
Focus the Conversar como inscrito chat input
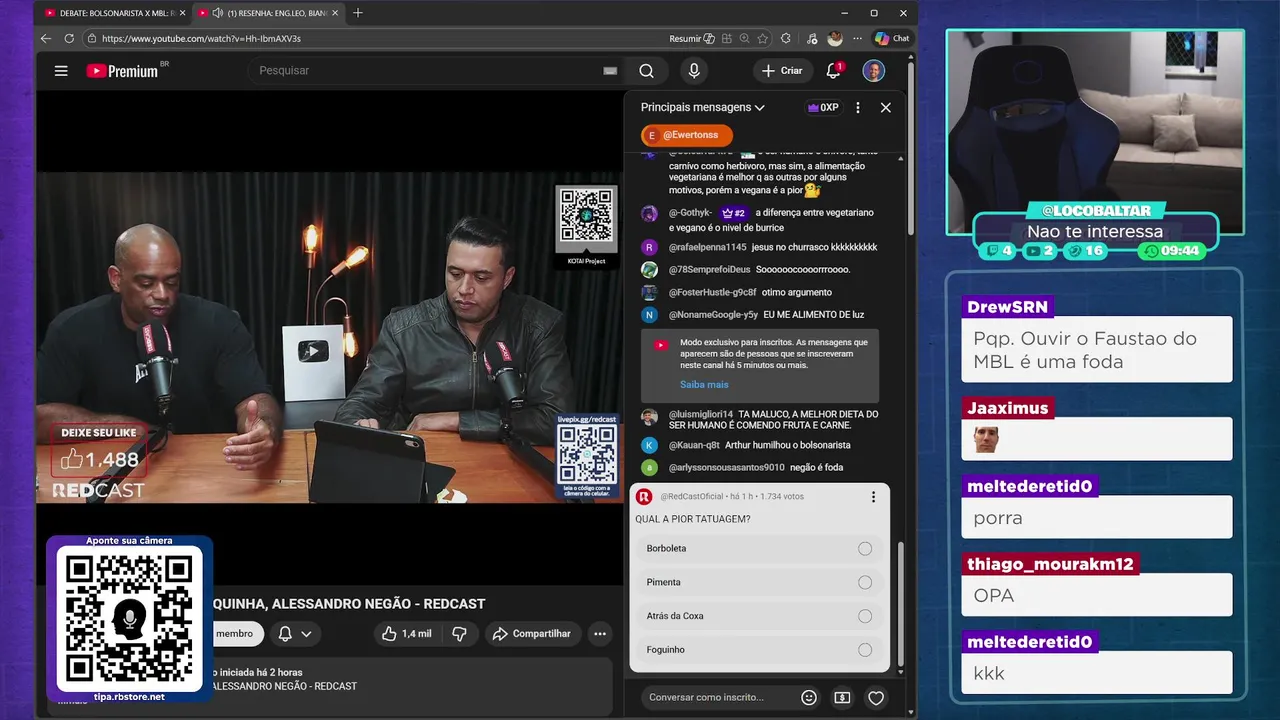tap(718, 698)
